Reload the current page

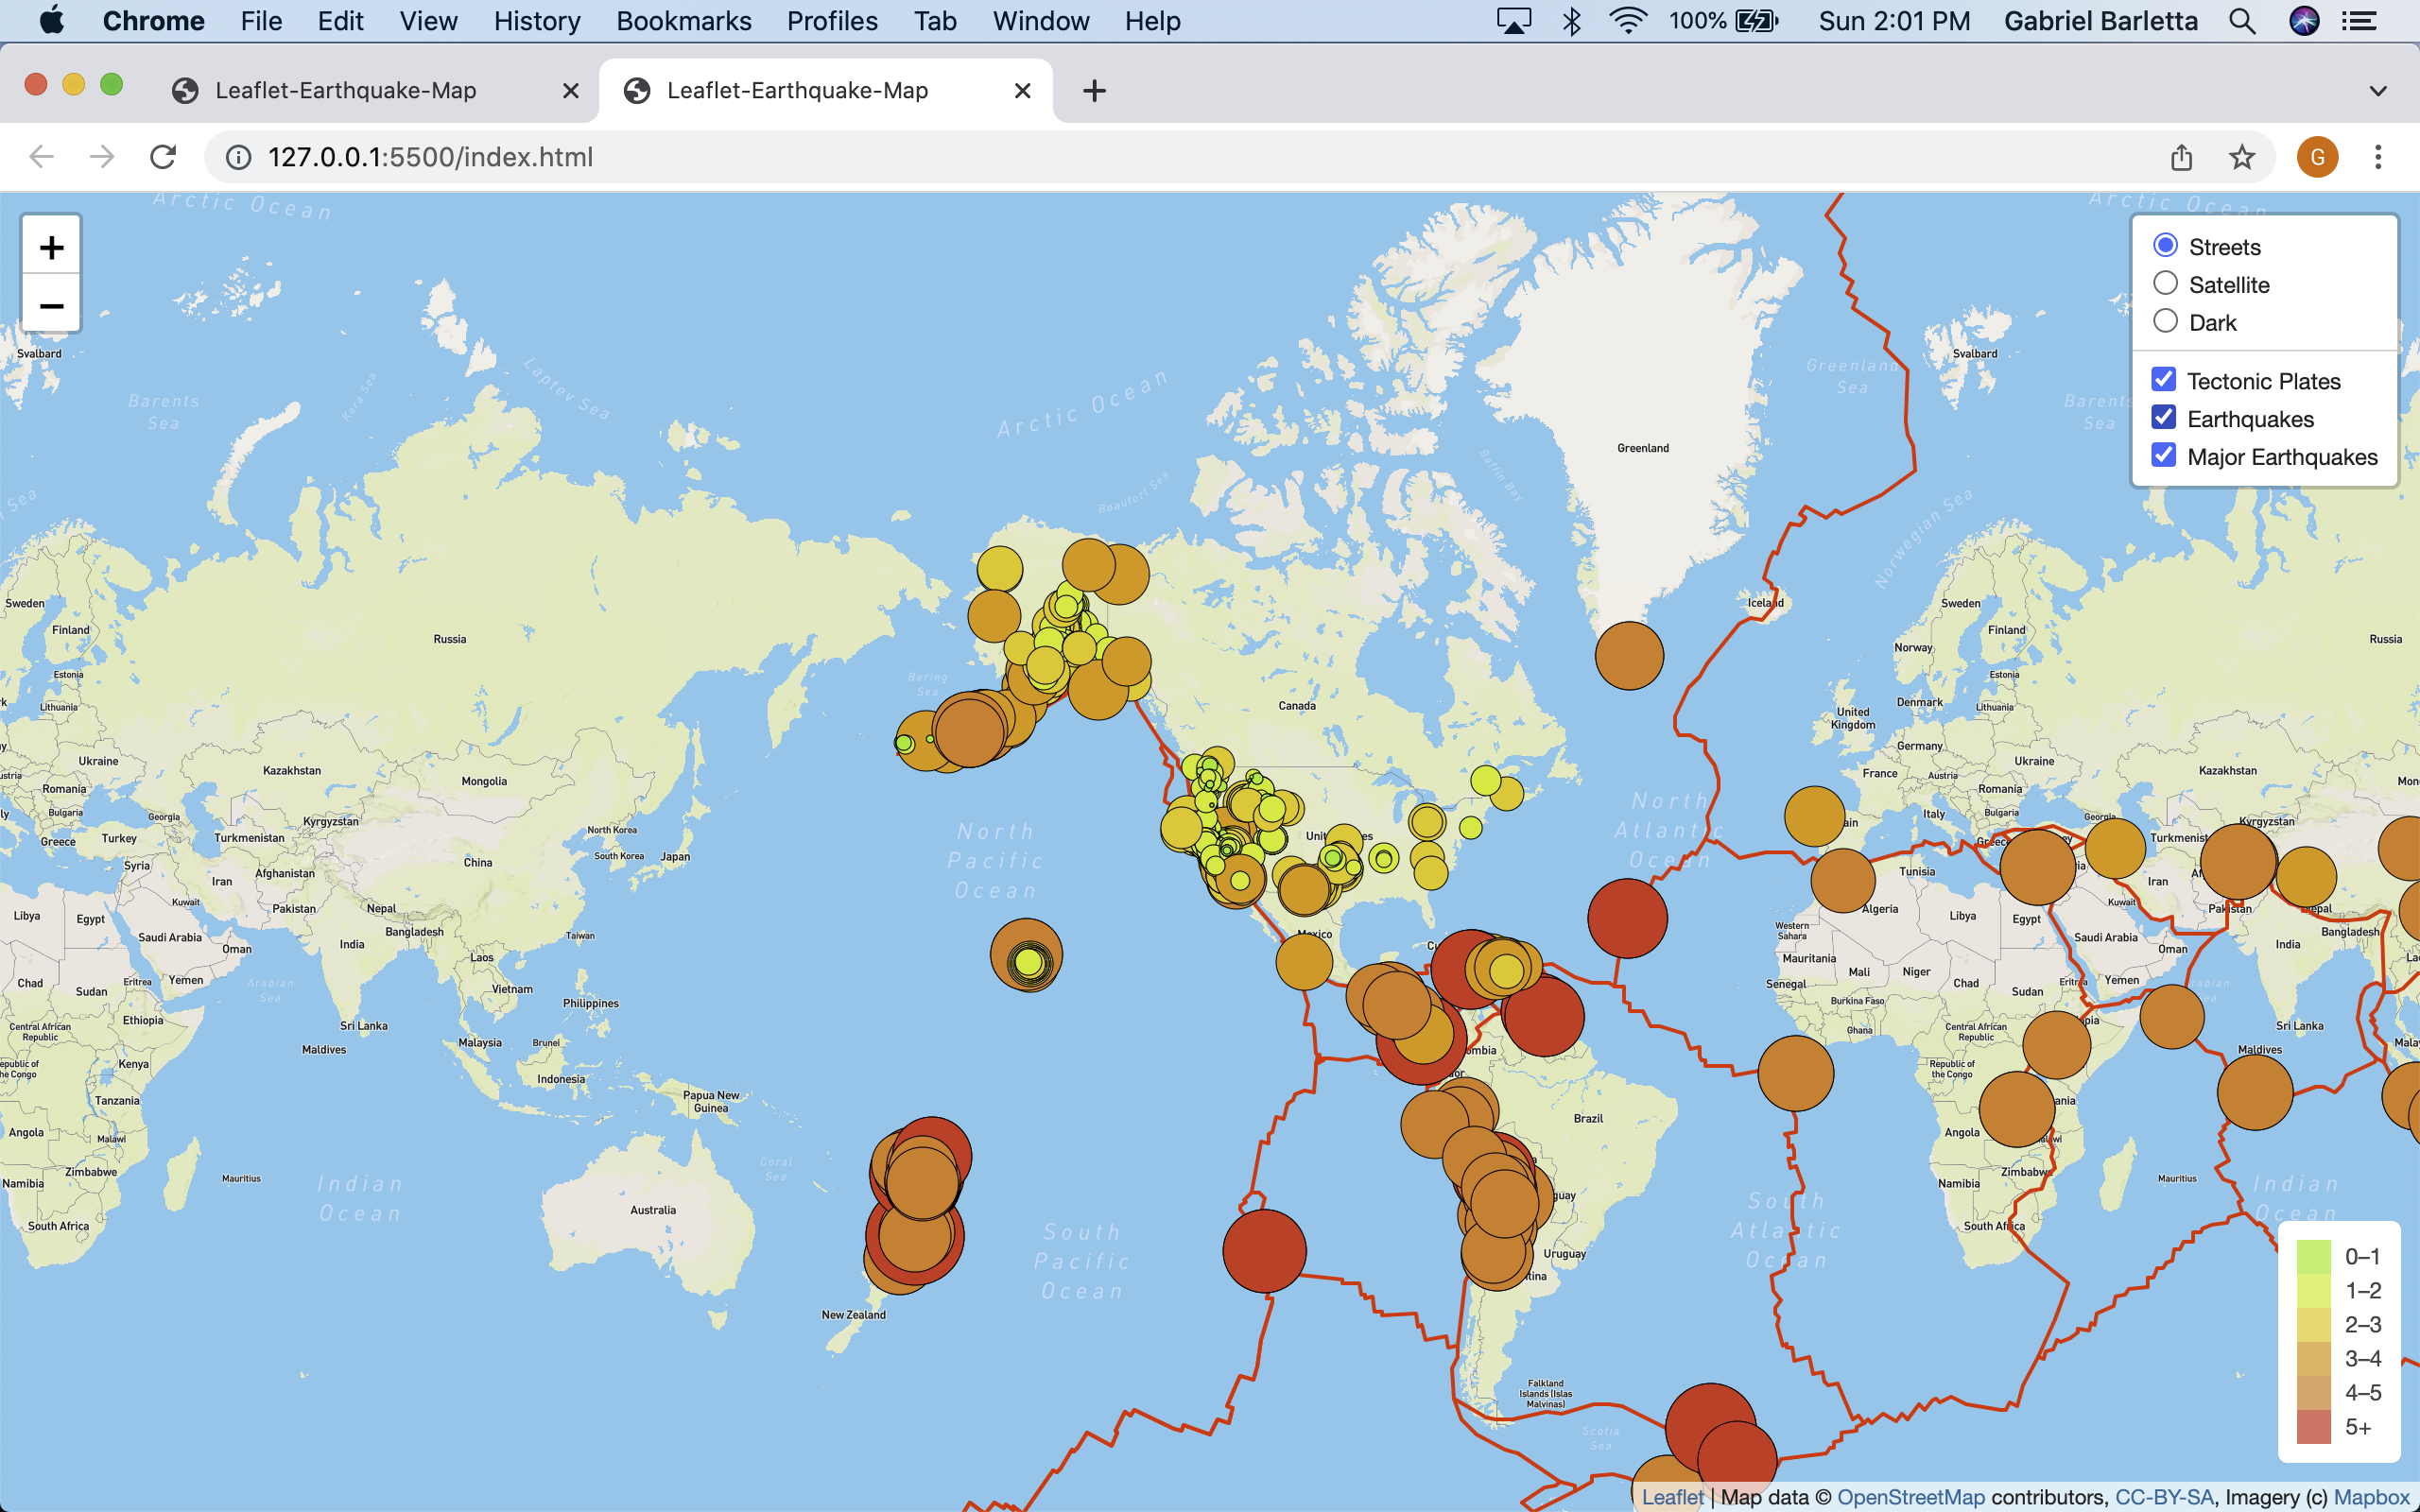click(x=163, y=157)
